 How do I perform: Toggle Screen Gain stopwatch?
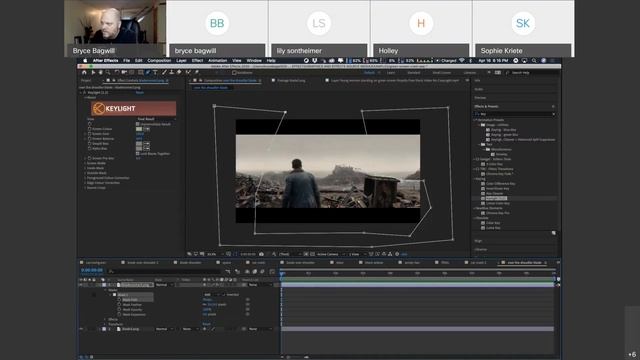click(x=89, y=133)
